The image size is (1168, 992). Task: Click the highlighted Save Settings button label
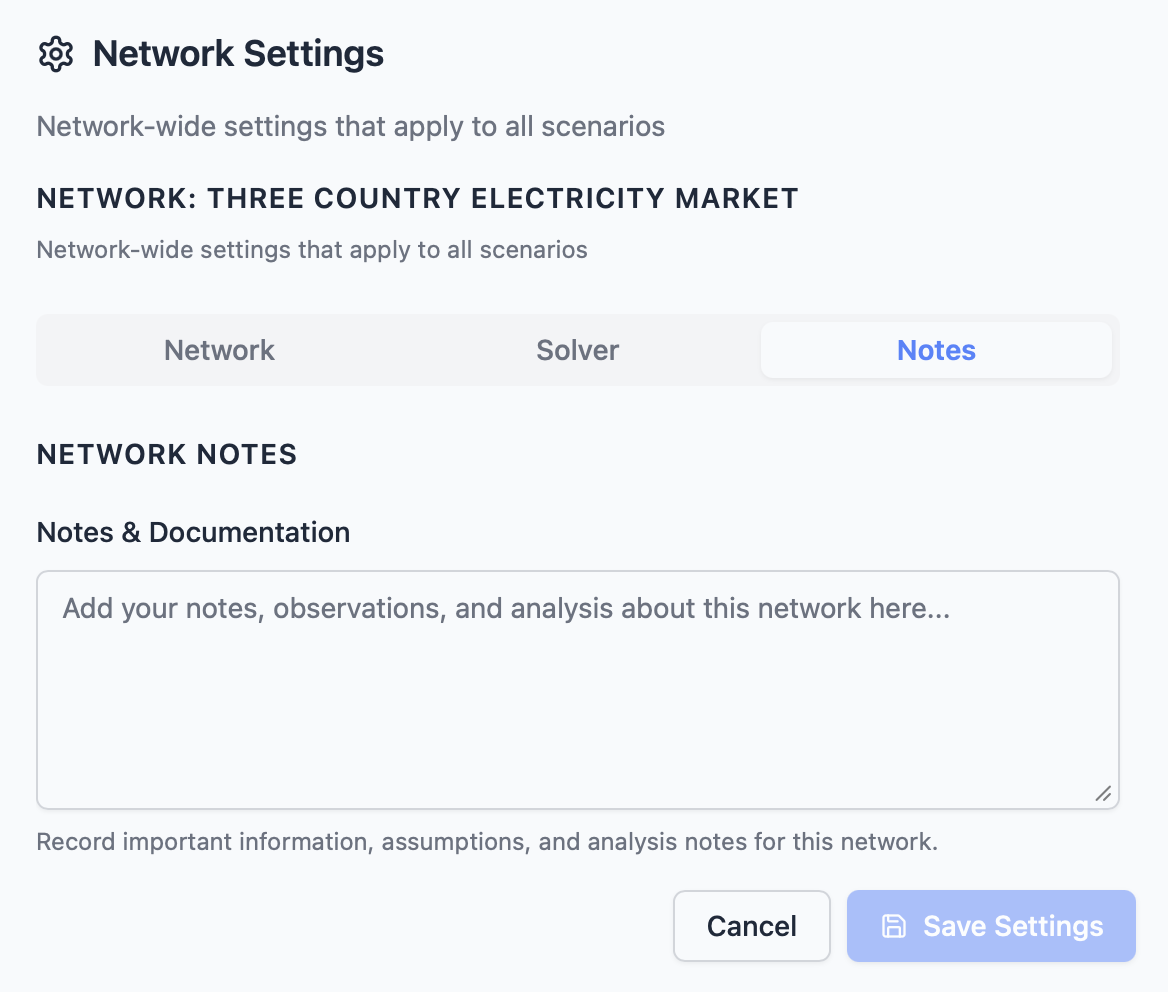[x=1013, y=926]
